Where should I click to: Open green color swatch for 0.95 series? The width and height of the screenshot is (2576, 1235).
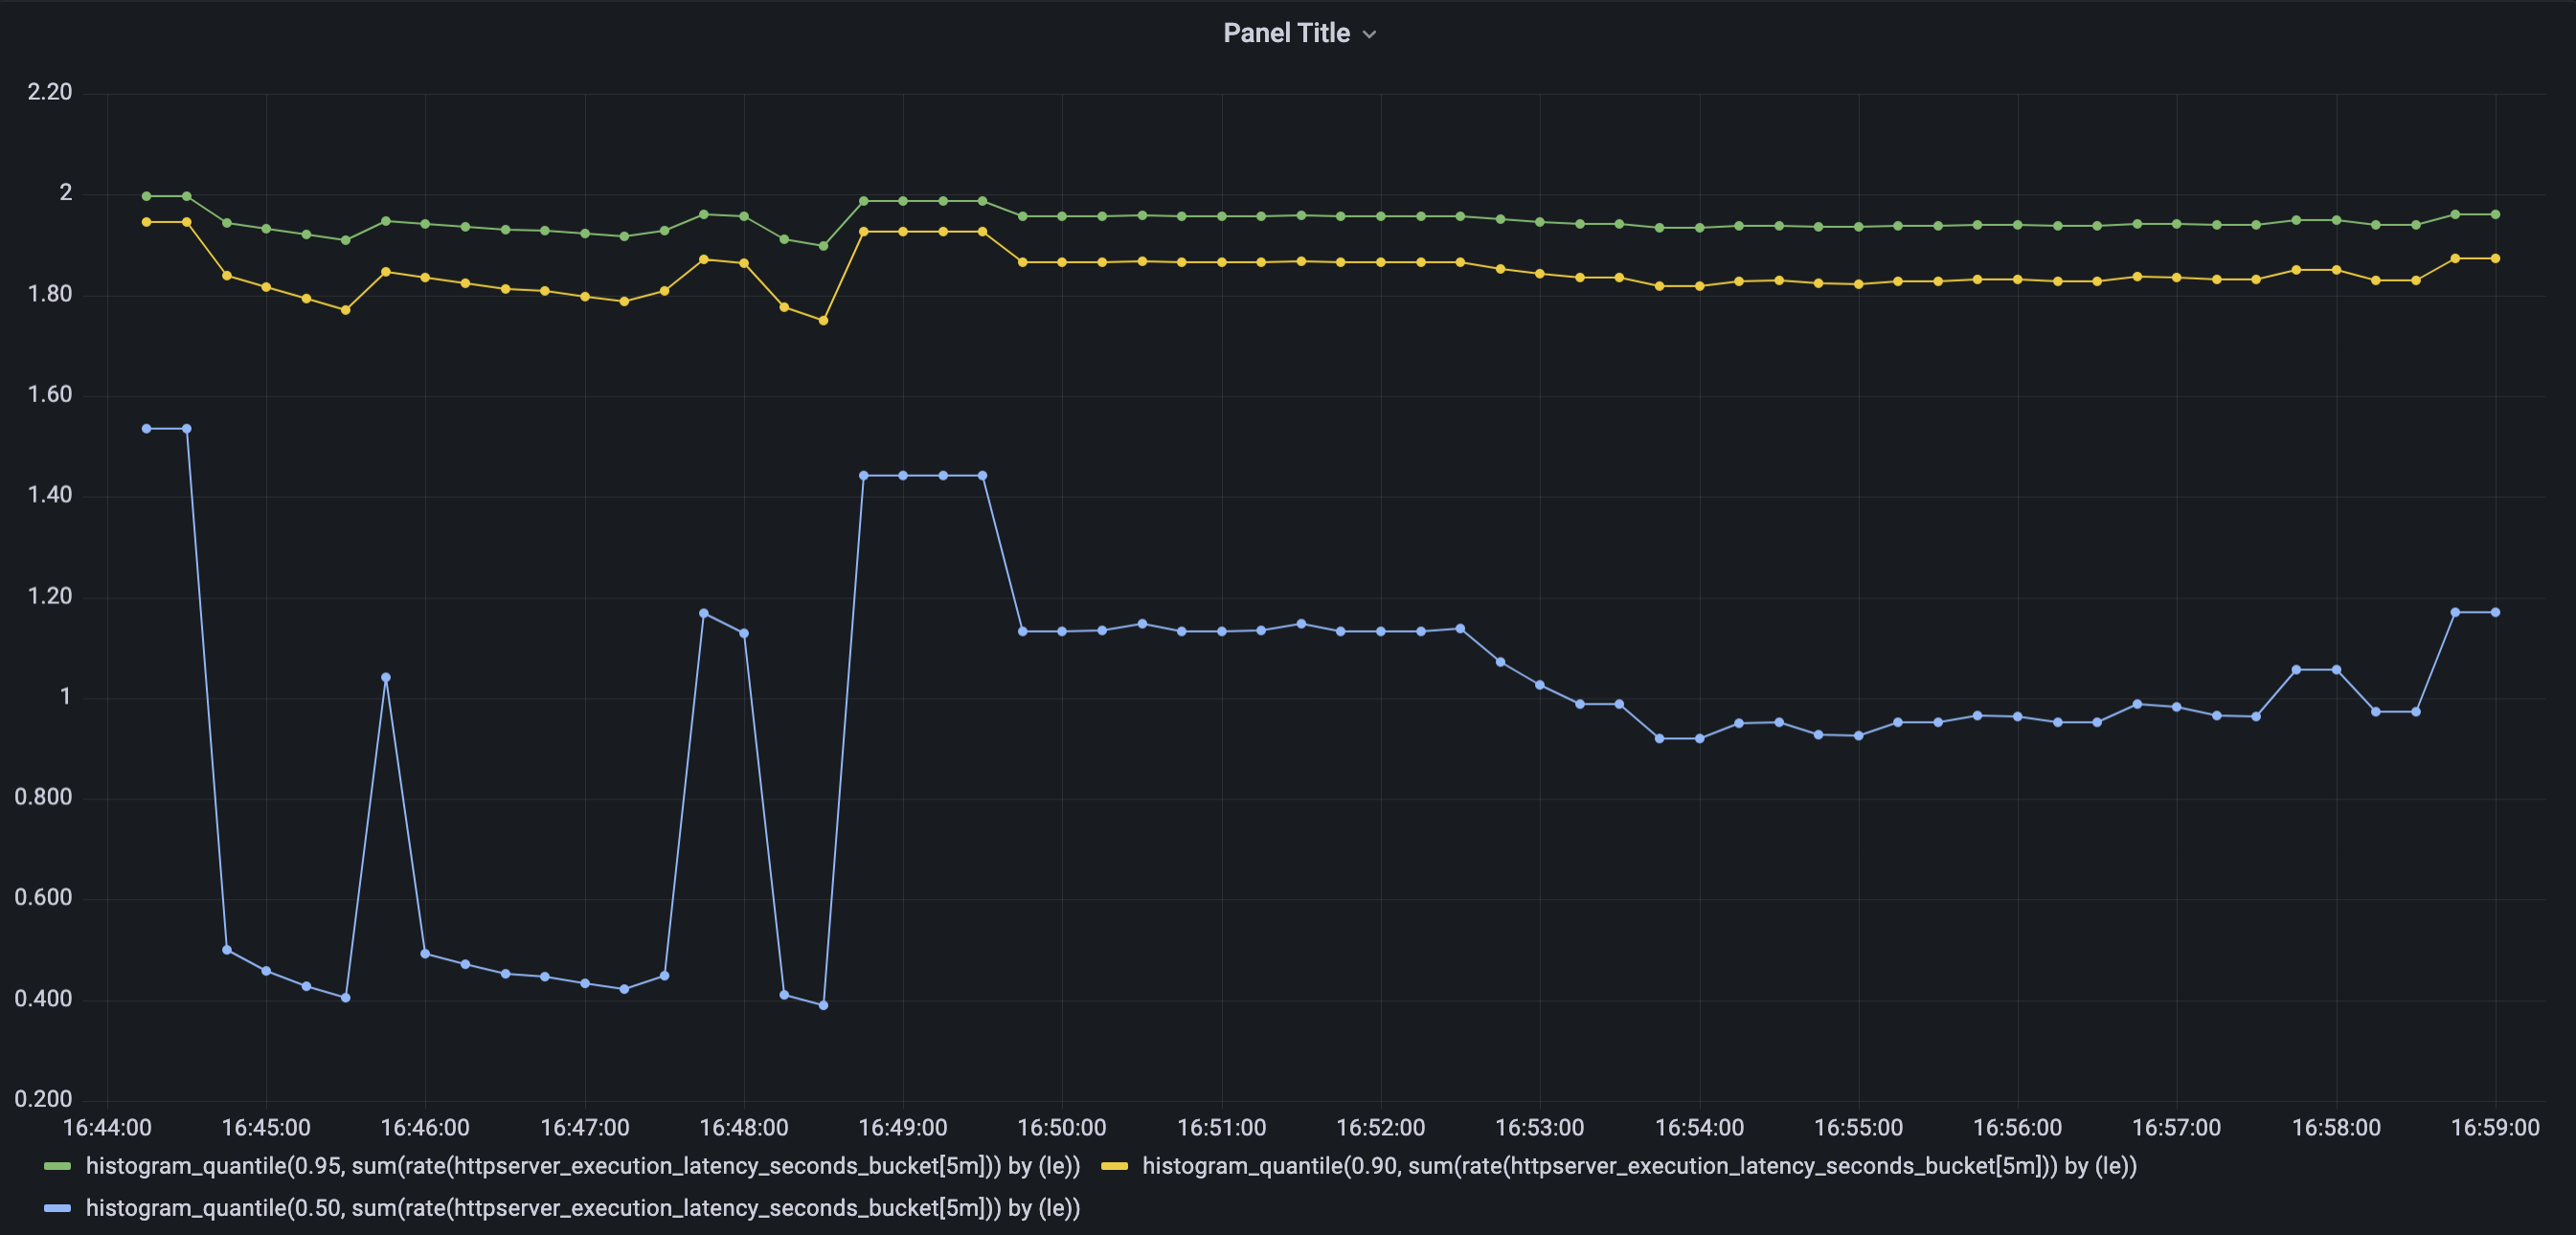click(58, 1166)
